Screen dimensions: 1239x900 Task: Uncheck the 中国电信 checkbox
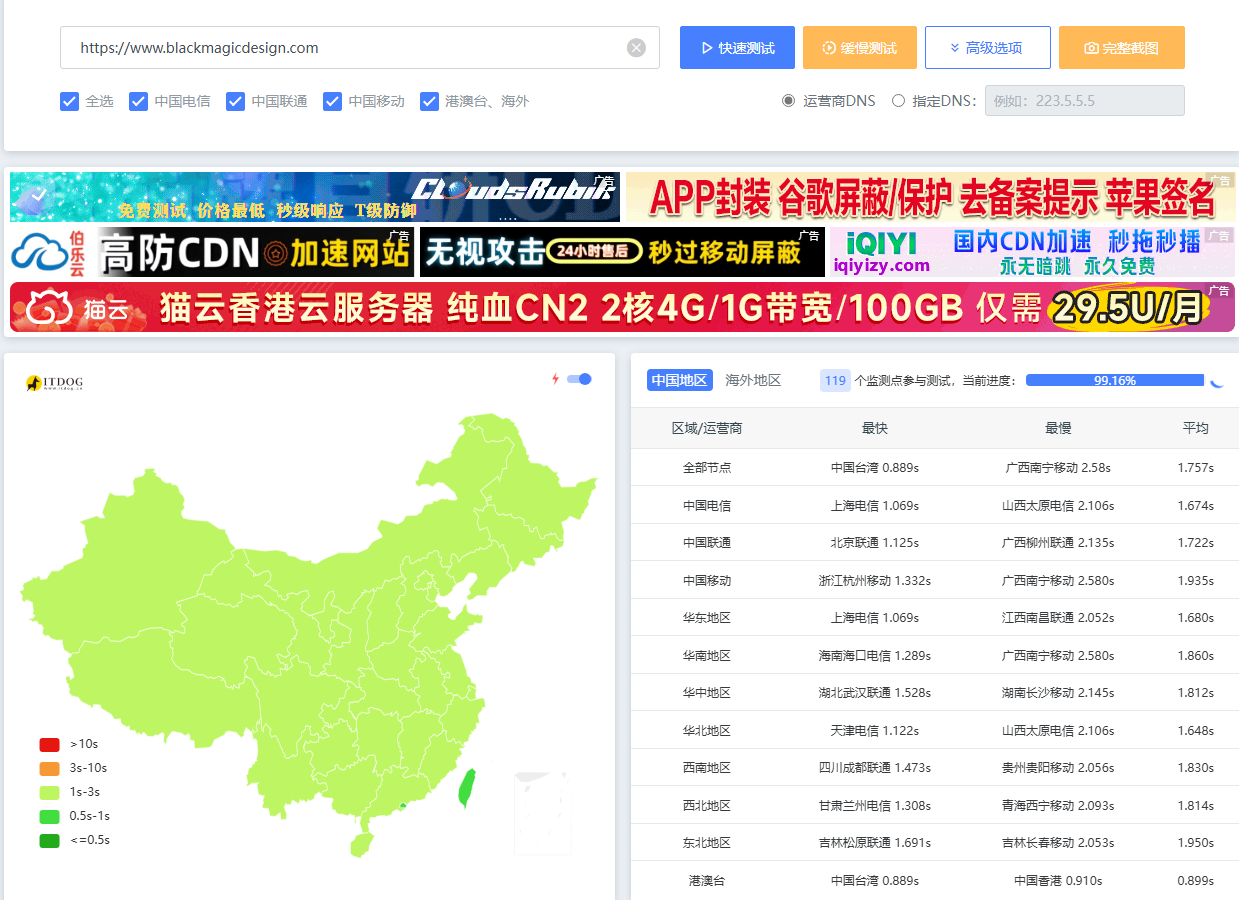139,101
